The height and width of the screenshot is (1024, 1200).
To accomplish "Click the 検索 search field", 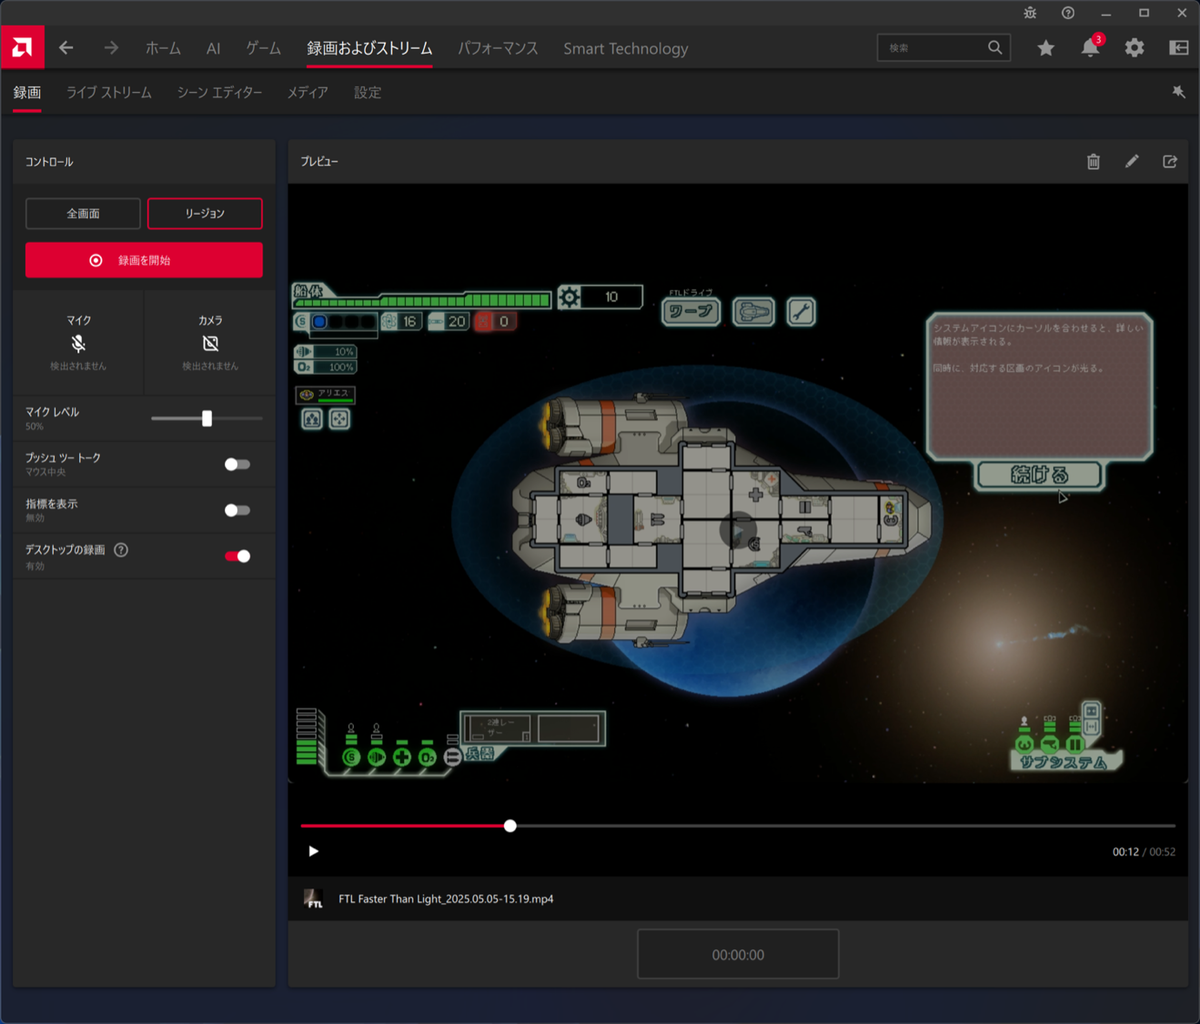I will pos(930,48).
